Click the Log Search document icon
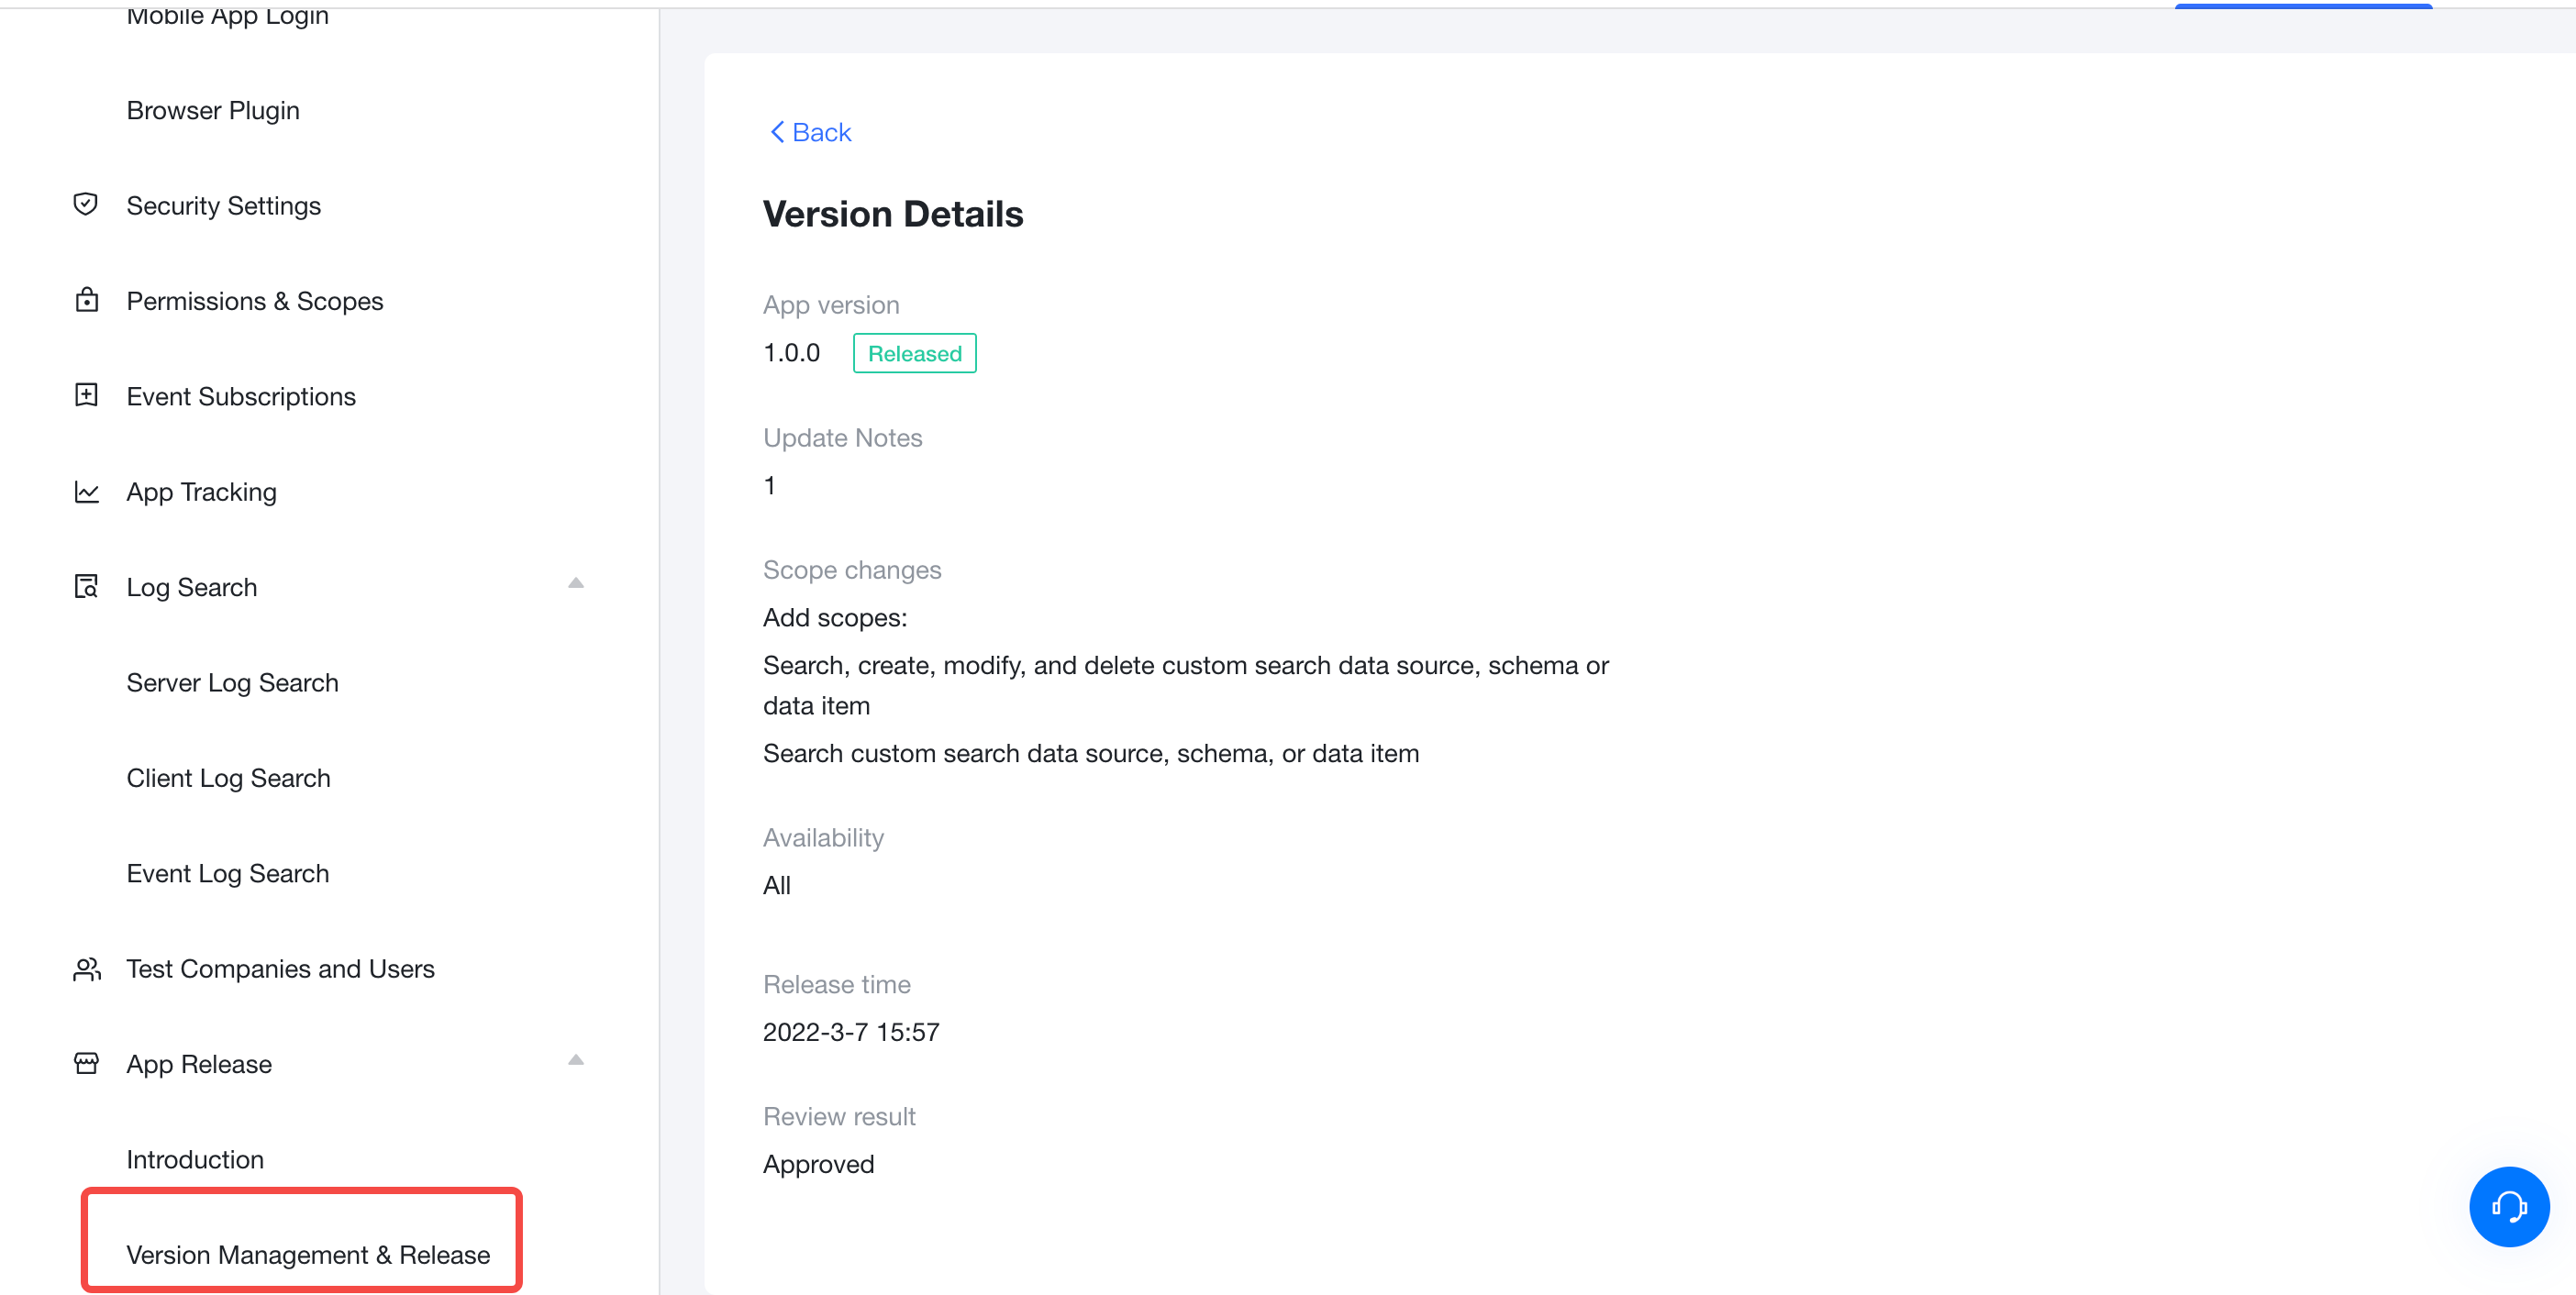The width and height of the screenshot is (2576, 1295). (86, 586)
